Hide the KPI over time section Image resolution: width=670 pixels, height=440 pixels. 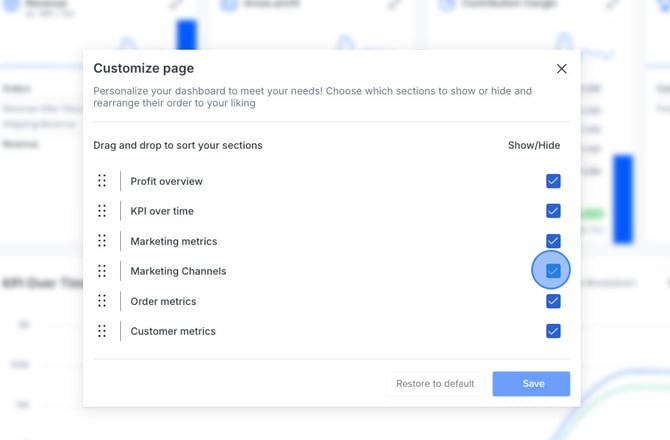pyautogui.click(x=553, y=211)
